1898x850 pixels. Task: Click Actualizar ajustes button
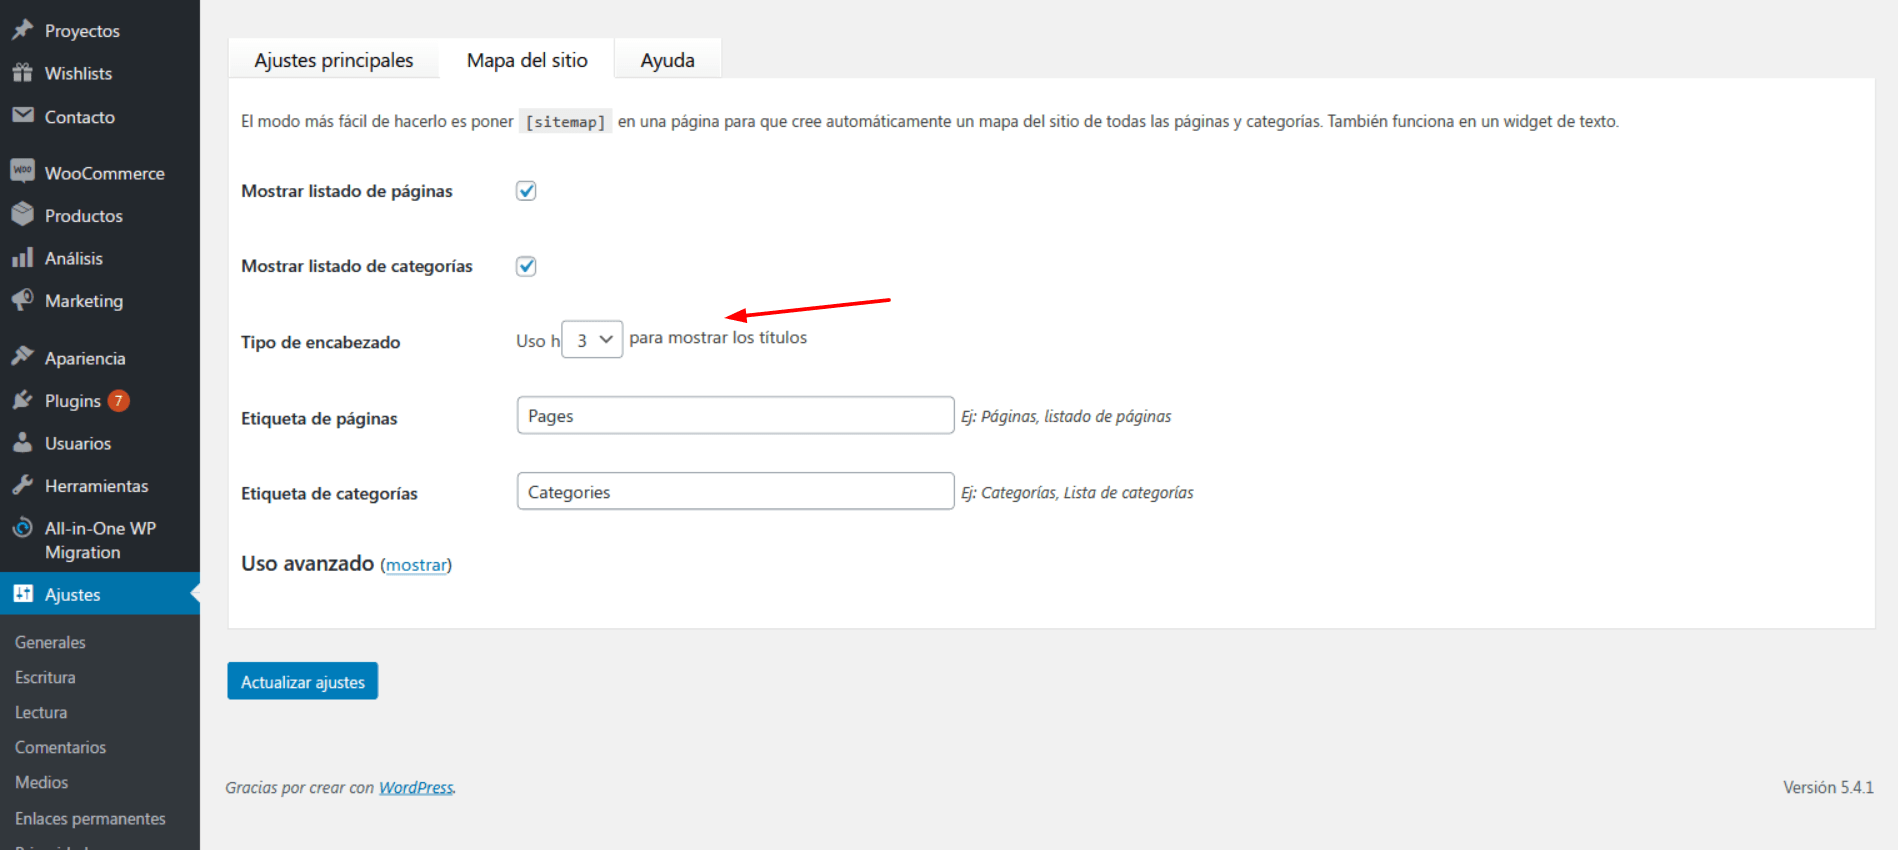(302, 681)
